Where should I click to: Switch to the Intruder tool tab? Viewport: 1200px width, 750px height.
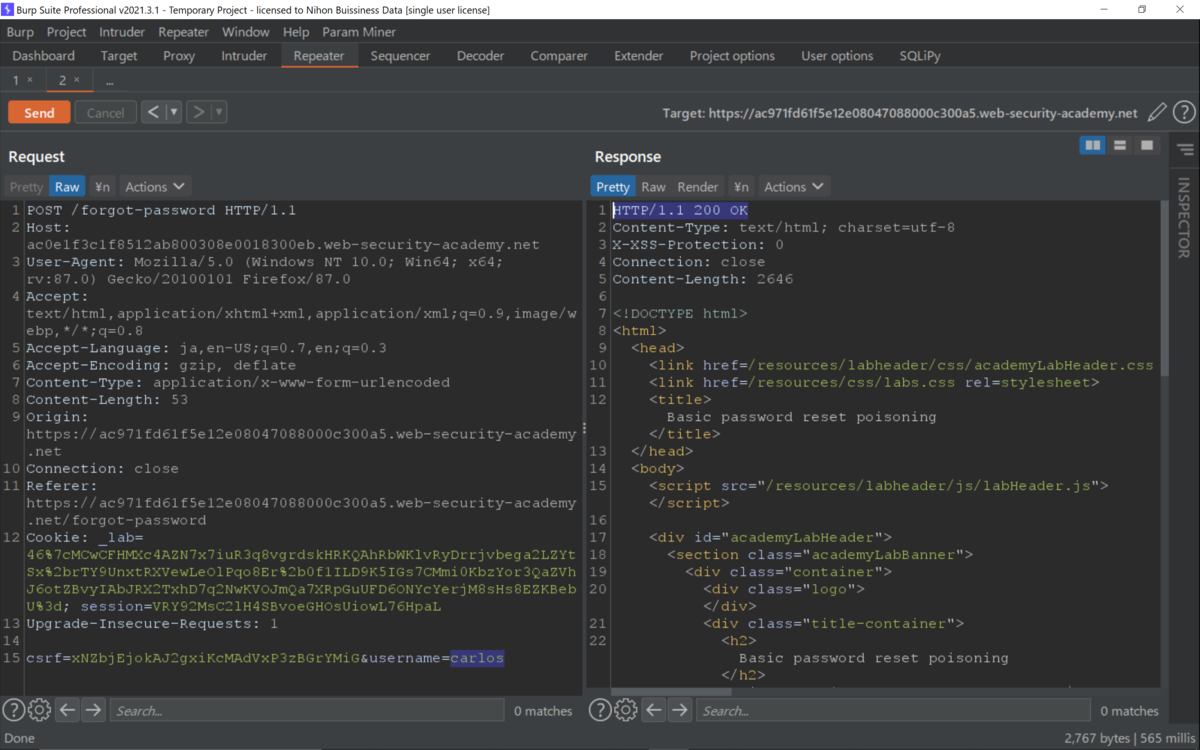(x=244, y=56)
